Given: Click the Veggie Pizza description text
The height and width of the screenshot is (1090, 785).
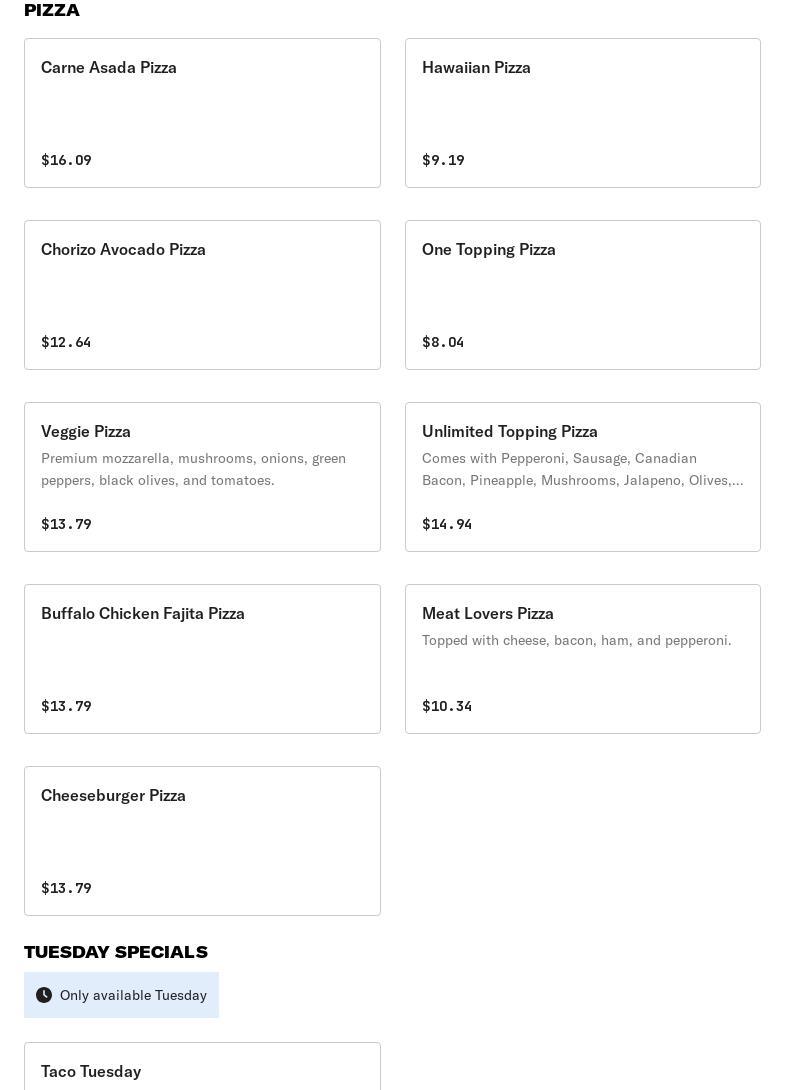Looking at the screenshot, I should (193, 469).
